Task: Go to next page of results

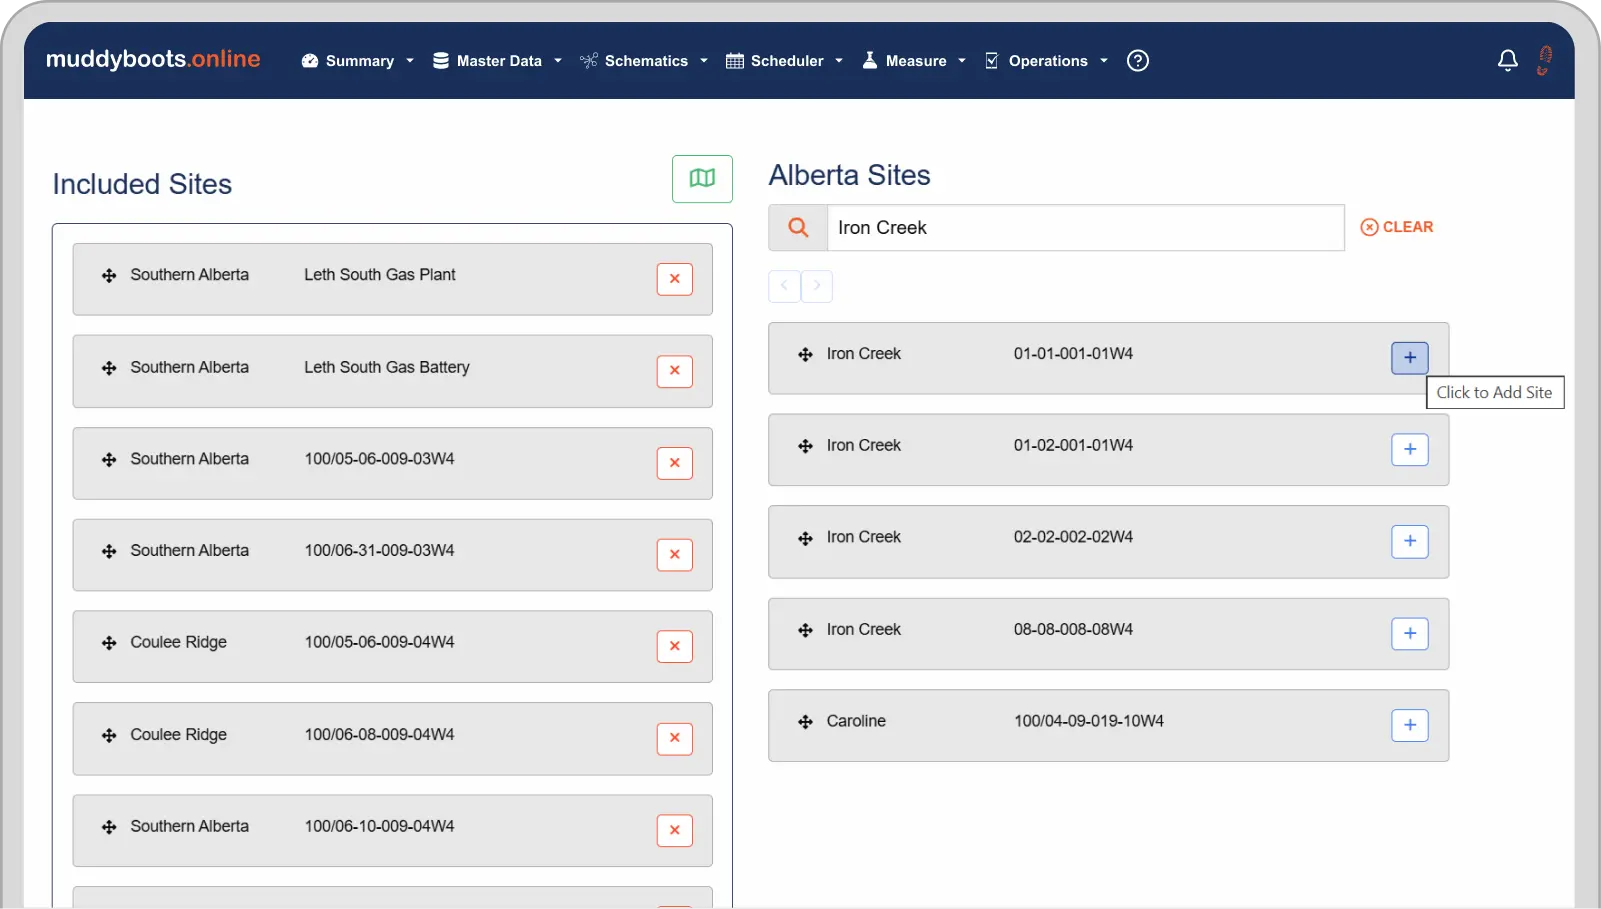Action: (817, 286)
